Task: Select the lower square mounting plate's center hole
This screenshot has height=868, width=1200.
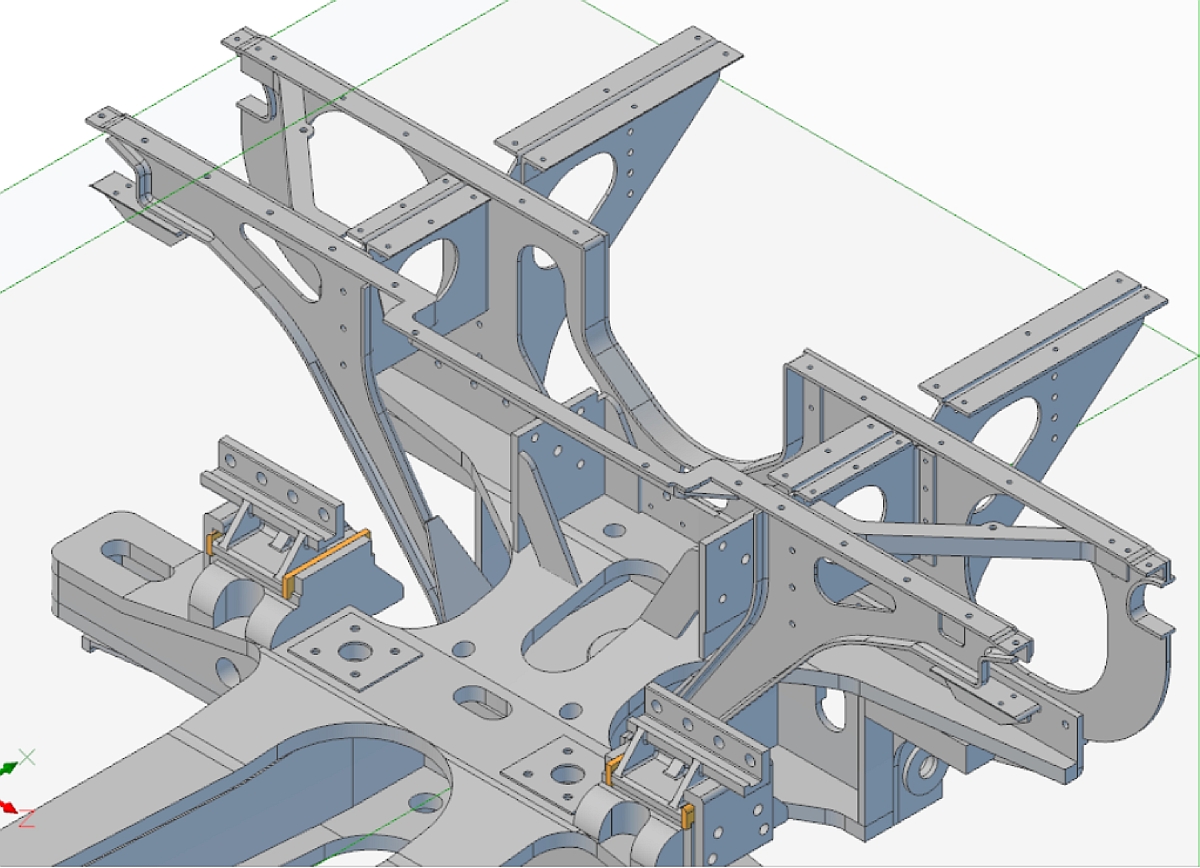Action: point(567,774)
